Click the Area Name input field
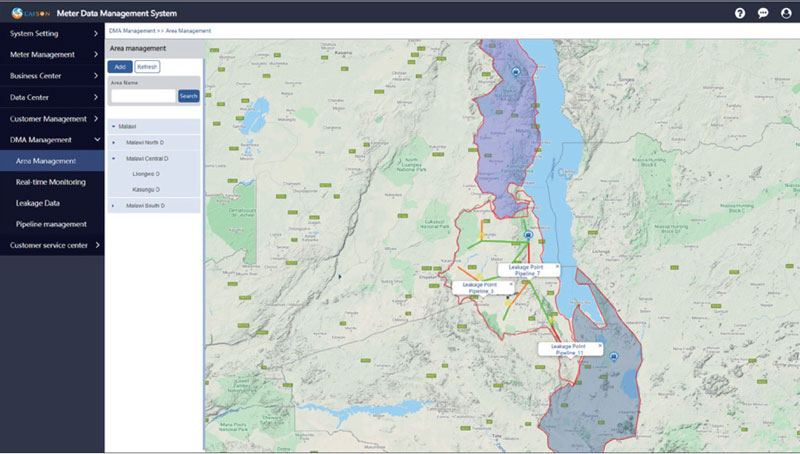800x454 pixels. pos(143,96)
